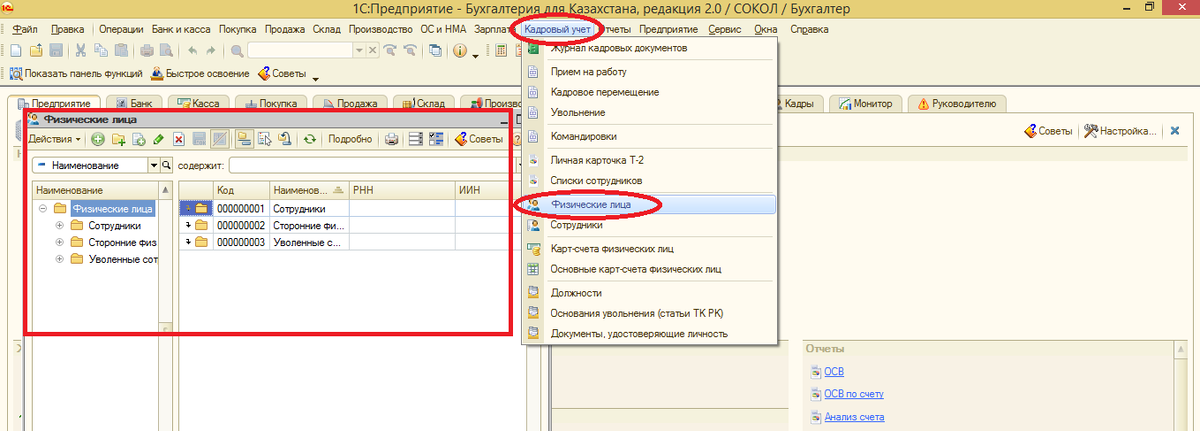Click the undo arrow icon
Screen dimensions: 1200x431
point(192,50)
